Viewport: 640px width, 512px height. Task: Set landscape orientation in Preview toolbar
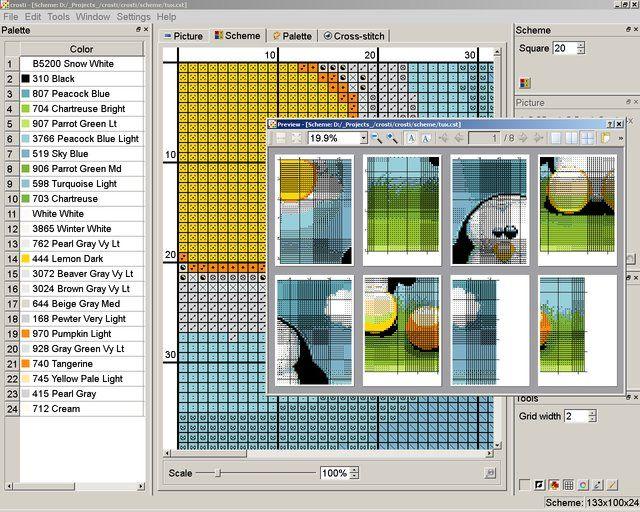[x=426, y=138]
